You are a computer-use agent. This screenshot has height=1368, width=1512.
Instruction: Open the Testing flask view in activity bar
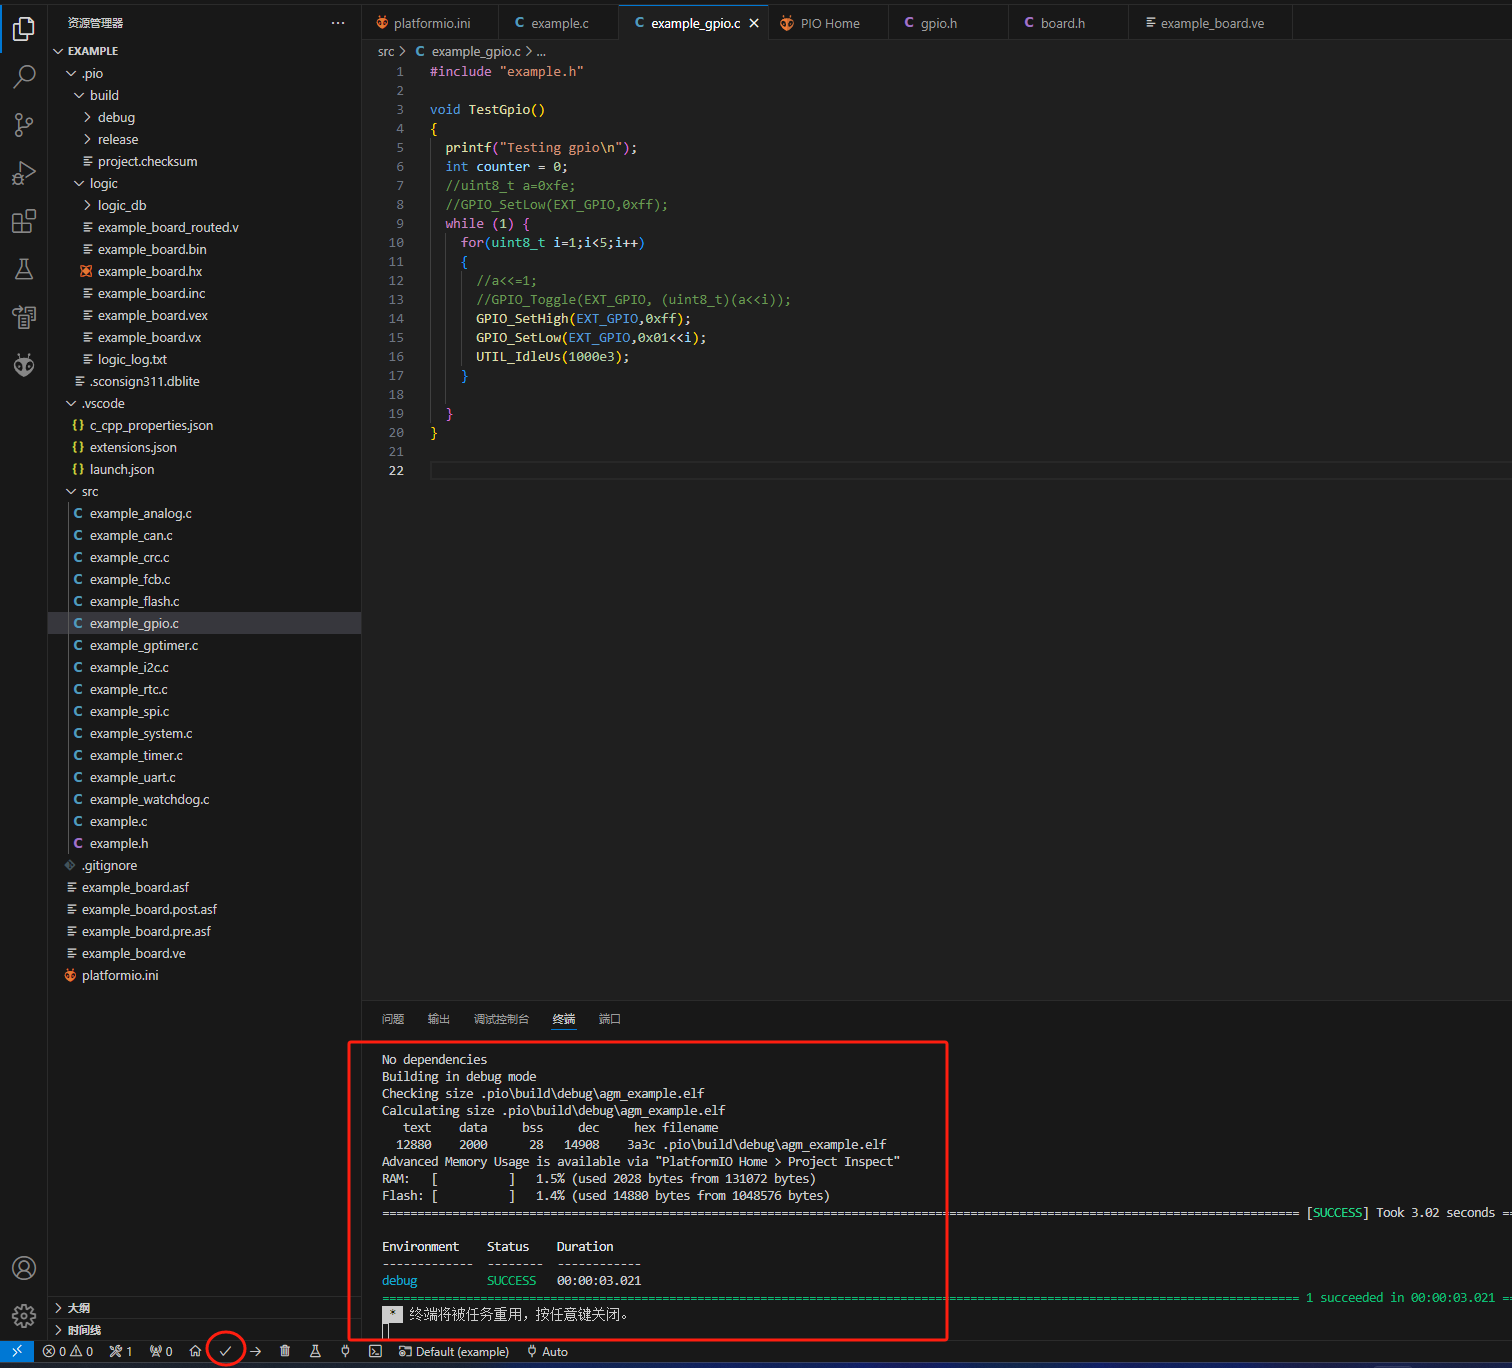click(24, 269)
